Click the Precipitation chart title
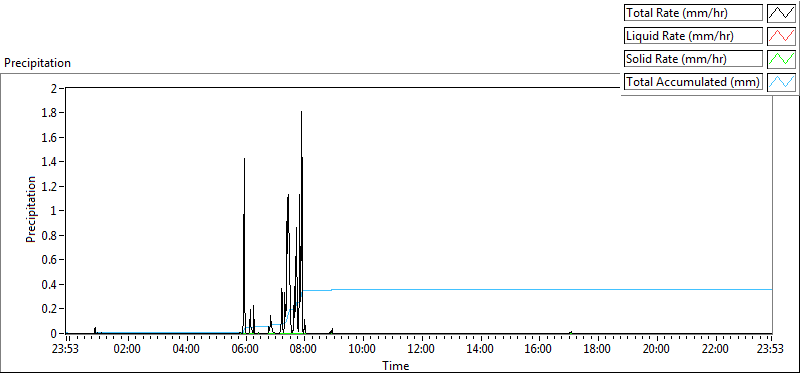 tap(37, 63)
